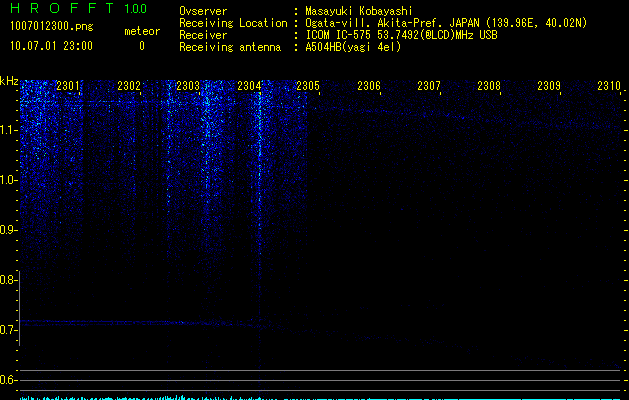Click the meteor count value 0
The height and width of the screenshot is (400, 629).
pyautogui.click(x=142, y=46)
